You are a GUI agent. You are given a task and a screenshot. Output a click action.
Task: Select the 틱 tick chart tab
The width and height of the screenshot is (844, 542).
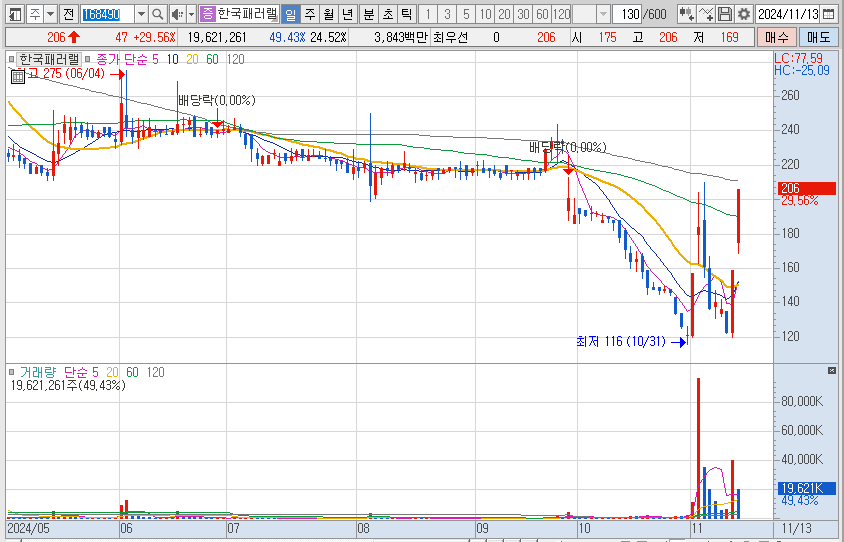click(x=406, y=14)
